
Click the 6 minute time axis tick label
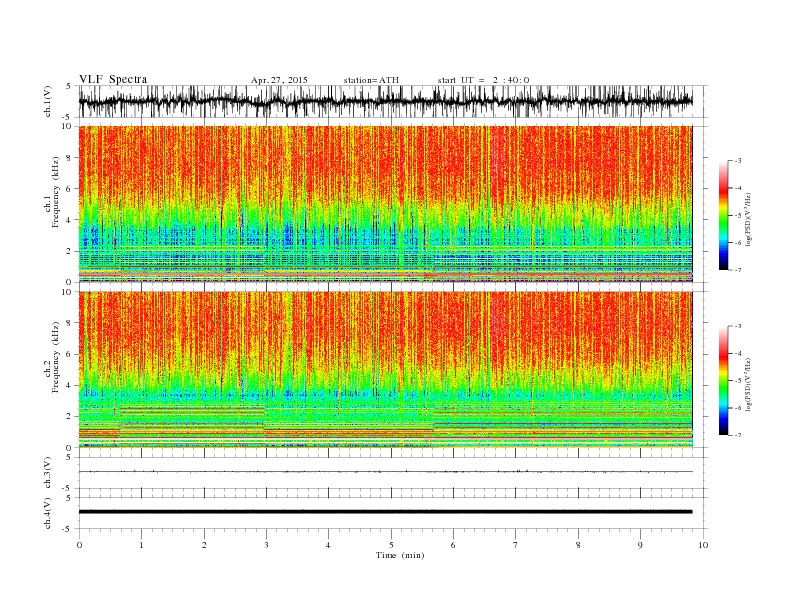[x=453, y=545]
